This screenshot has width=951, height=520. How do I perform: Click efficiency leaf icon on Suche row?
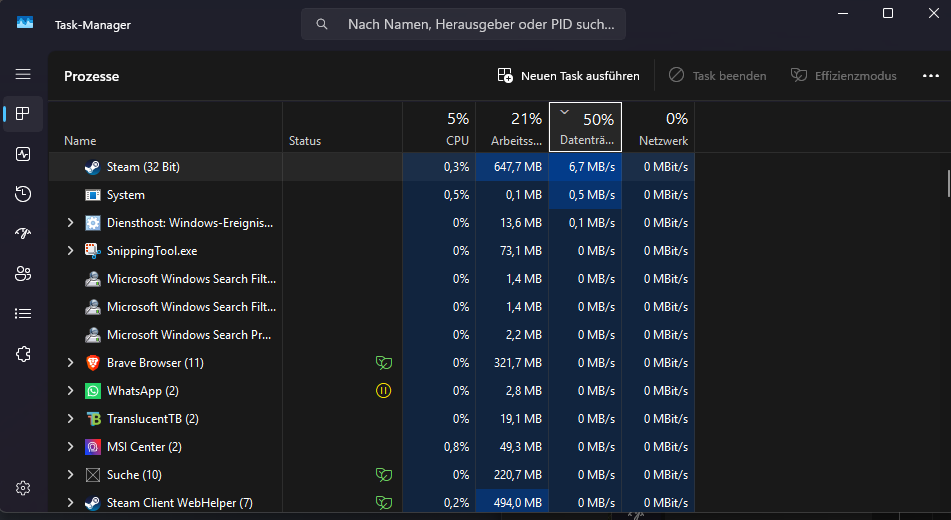(x=383, y=475)
